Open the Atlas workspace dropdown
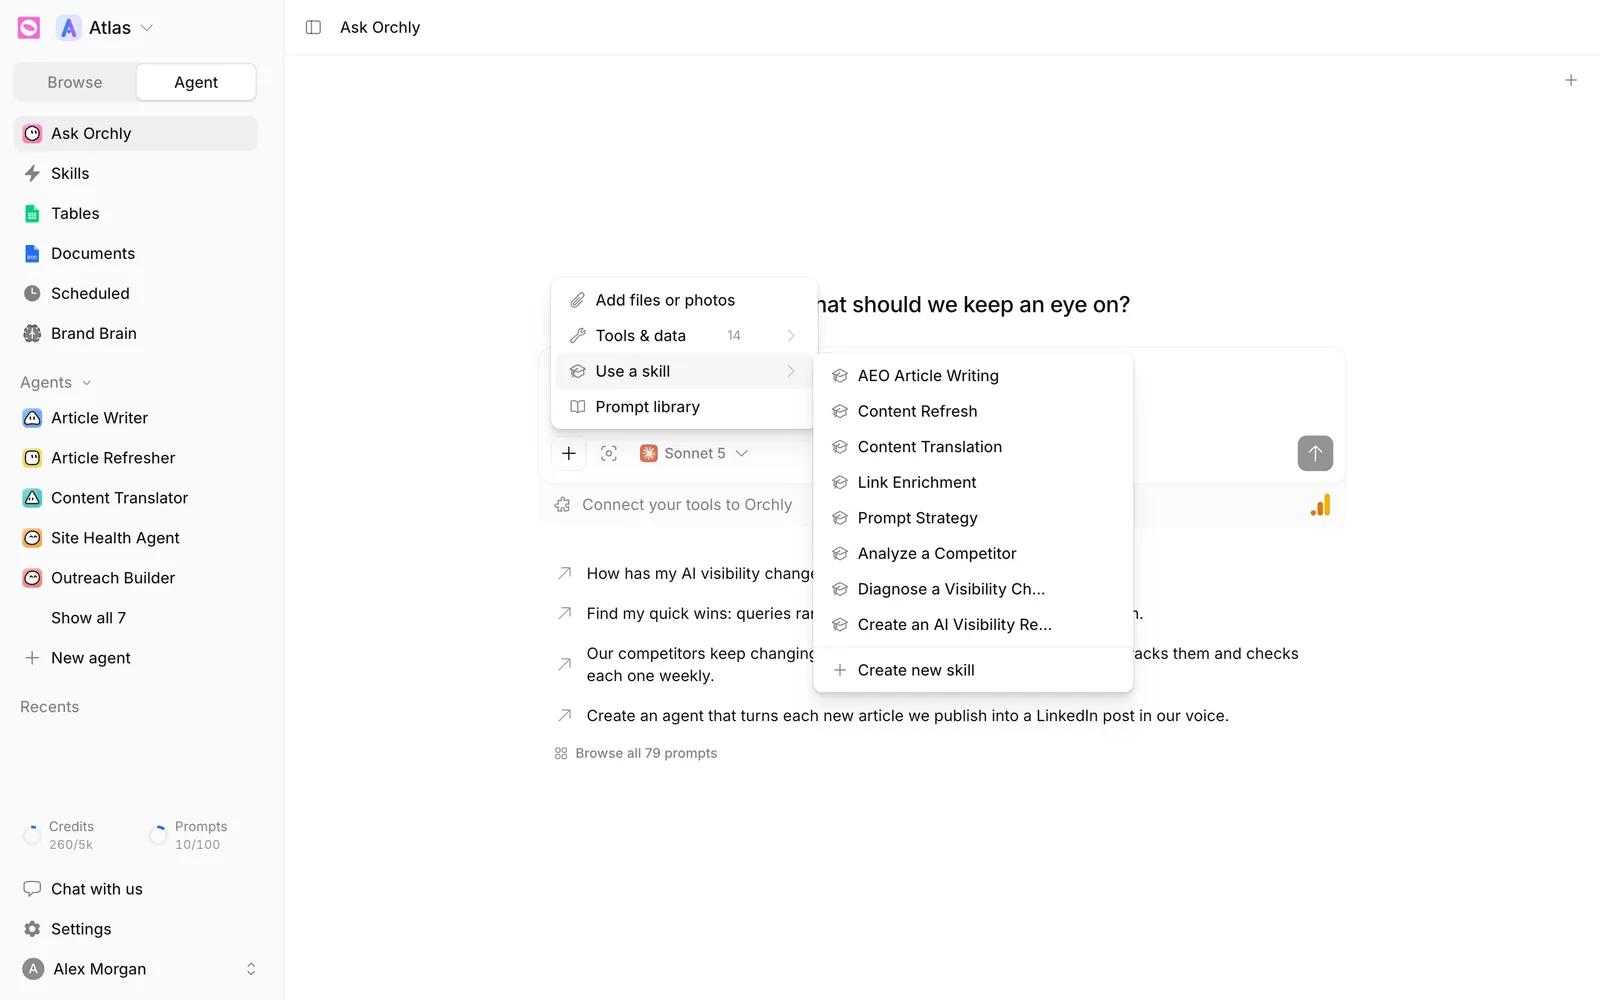Viewport: 1600px width, 1000px height. (105, 28)
